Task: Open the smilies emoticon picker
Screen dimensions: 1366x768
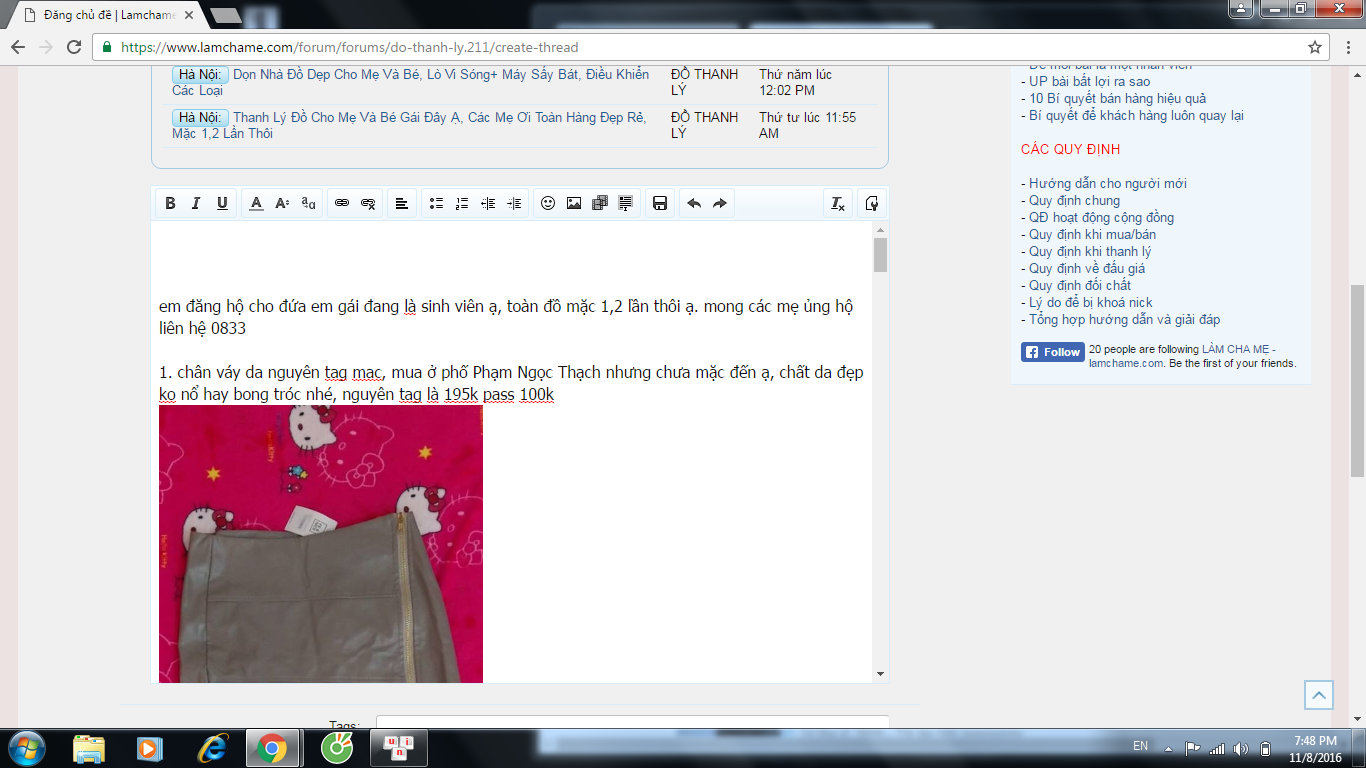Action: (x=548, y=203)
